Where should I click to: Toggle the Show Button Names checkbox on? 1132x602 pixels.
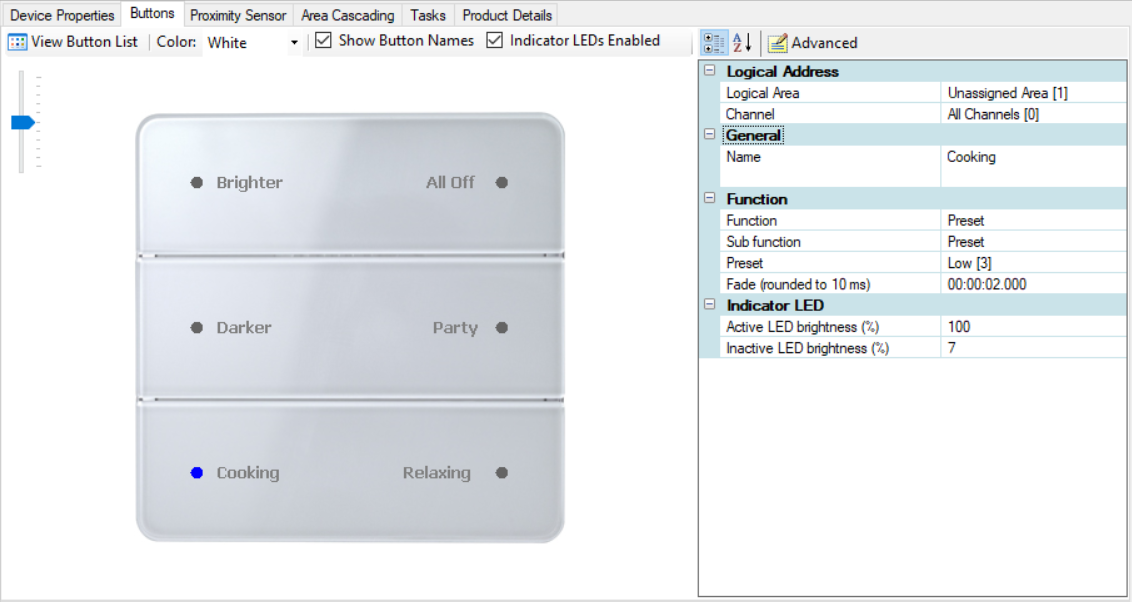pos(322,40)
